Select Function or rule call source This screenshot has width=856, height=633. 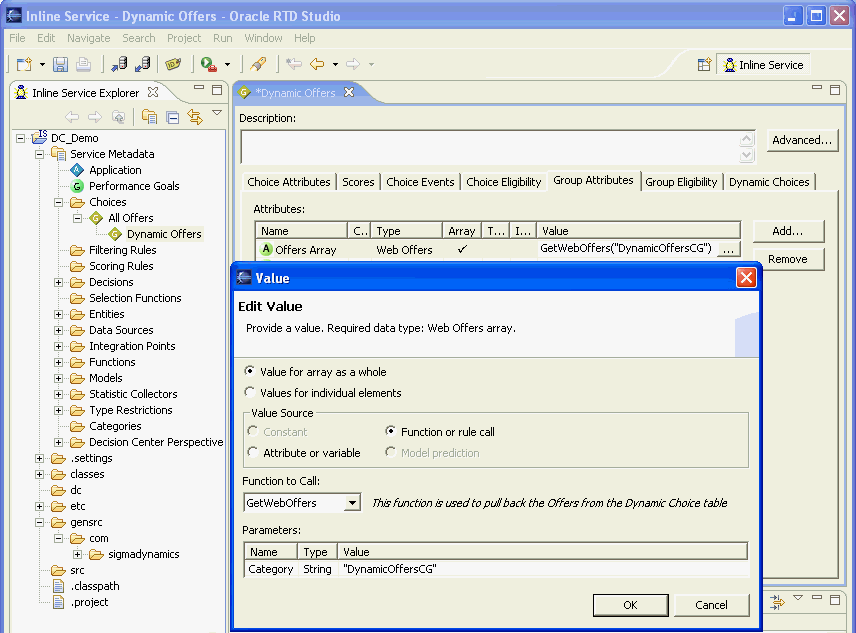tap(390, 431)
